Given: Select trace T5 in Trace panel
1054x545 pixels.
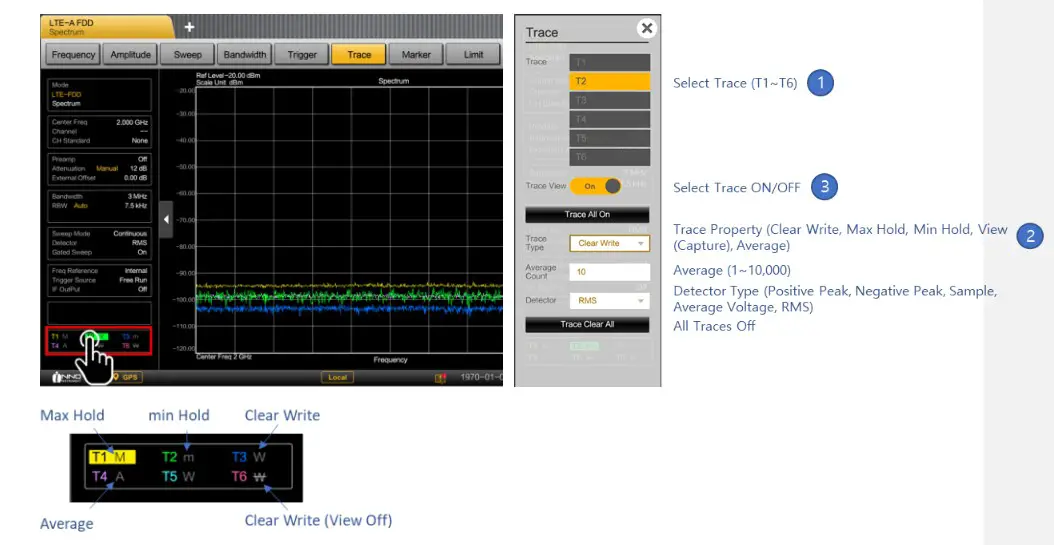Looking at the screenshot, I should (x=610, y=138).
